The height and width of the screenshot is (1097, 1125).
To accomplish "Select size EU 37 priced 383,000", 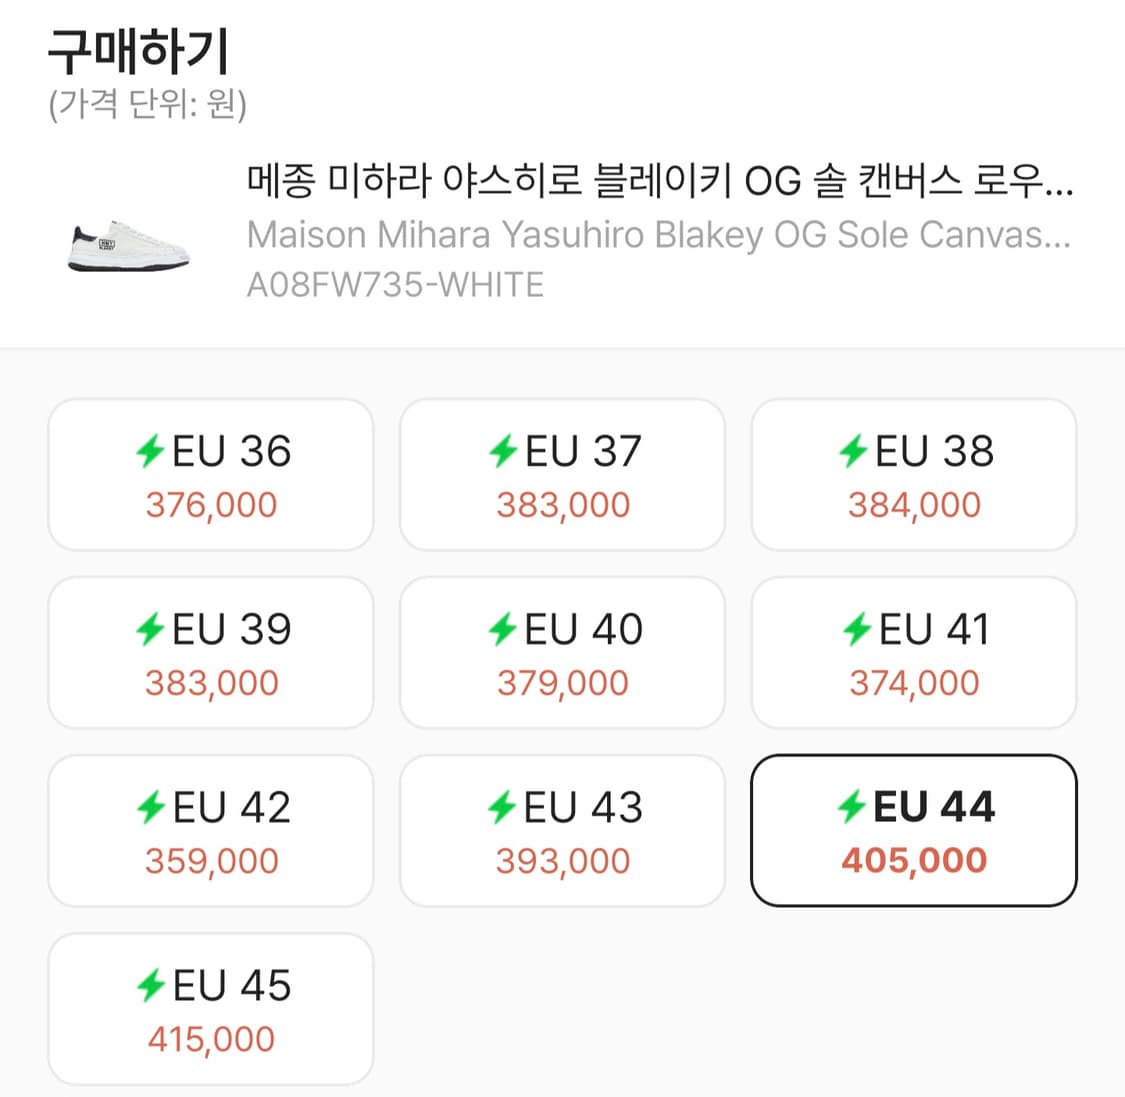I will click(562, 474).
